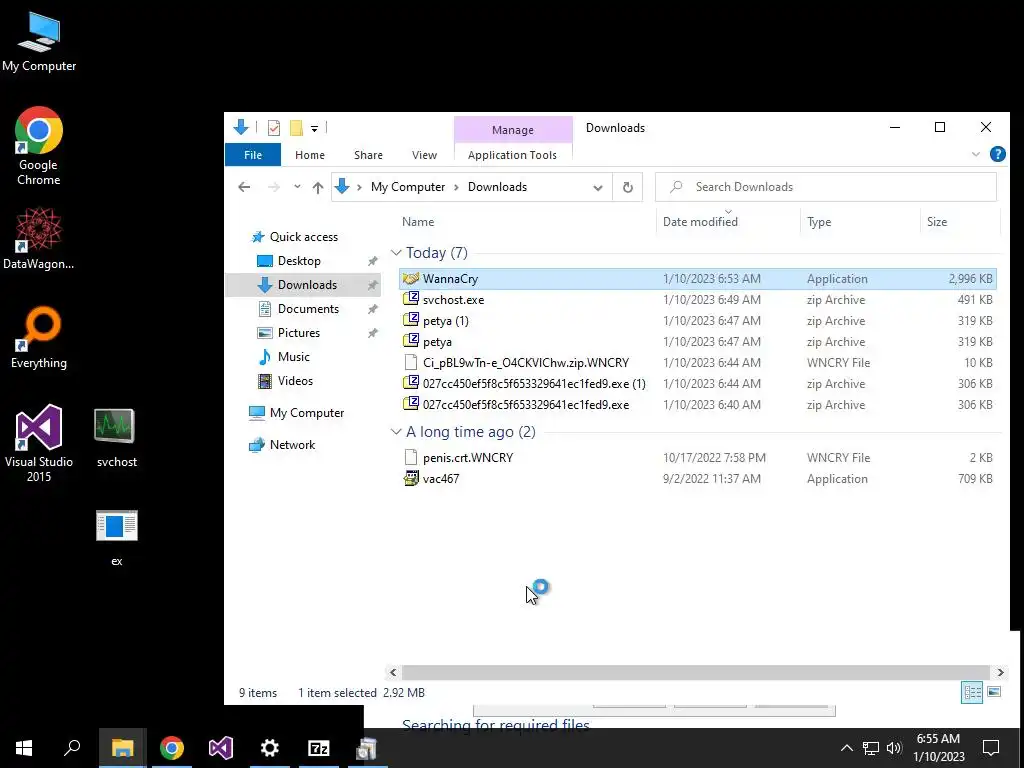Open the recent locations dropdown

(x=297, y=187)
